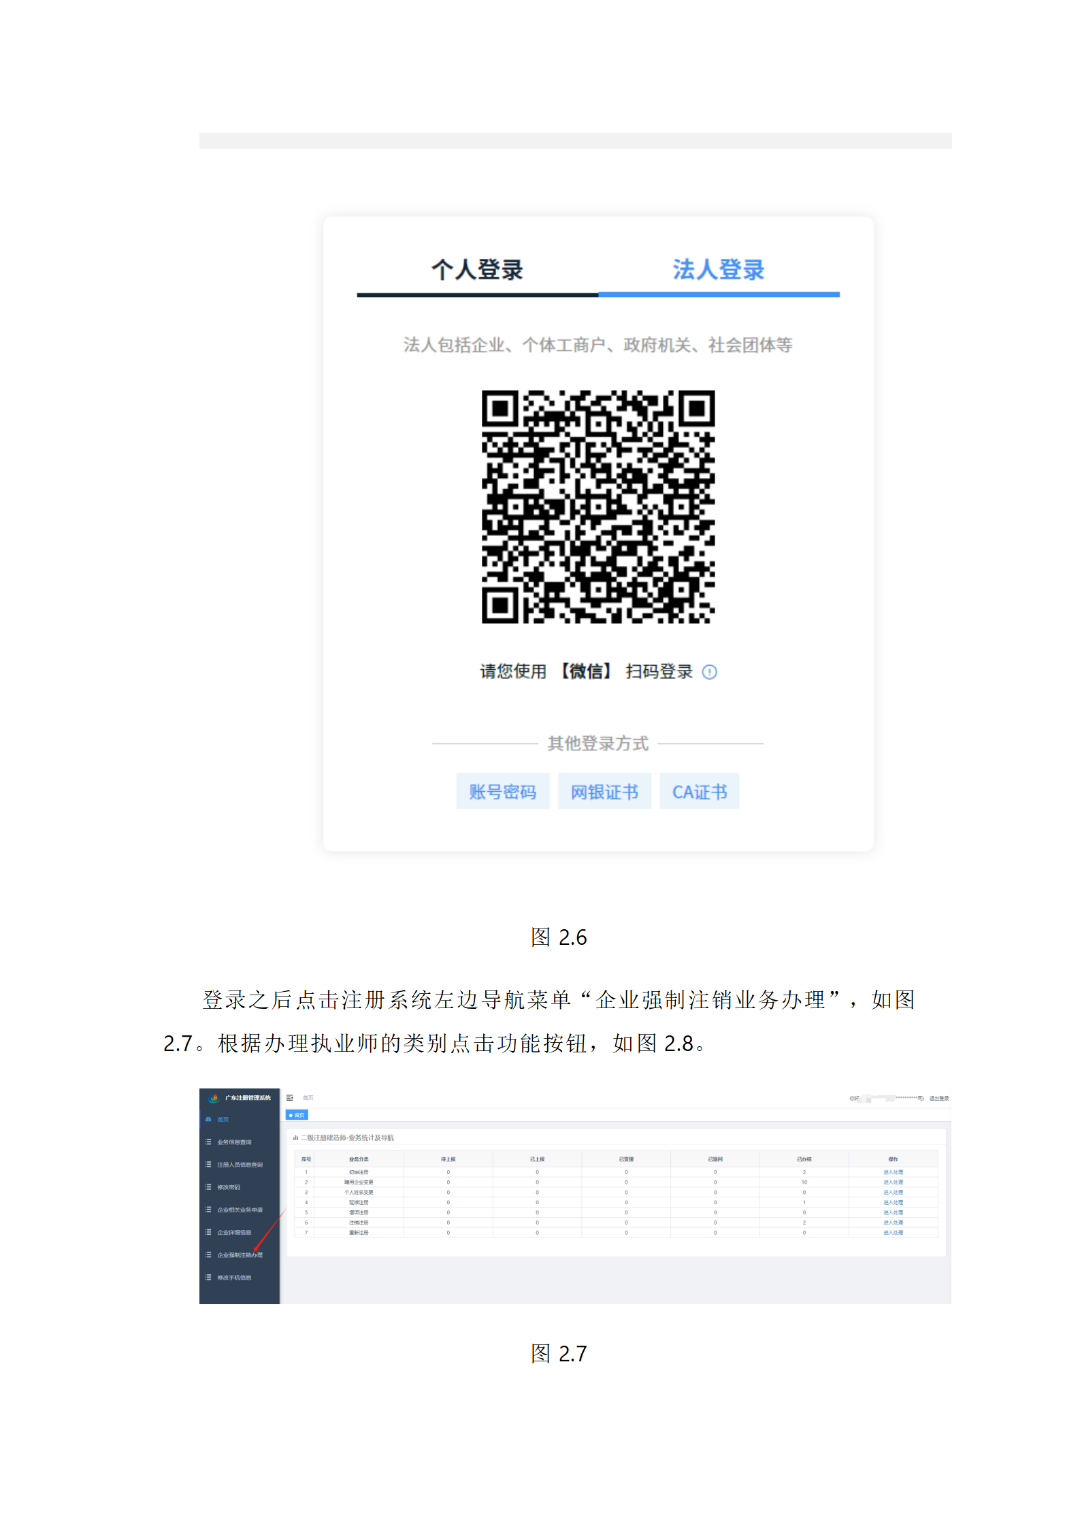Click the 注销注册 table cell
The height and width of the screenshot is (1527, 1080).
(x=359, y=1222)
